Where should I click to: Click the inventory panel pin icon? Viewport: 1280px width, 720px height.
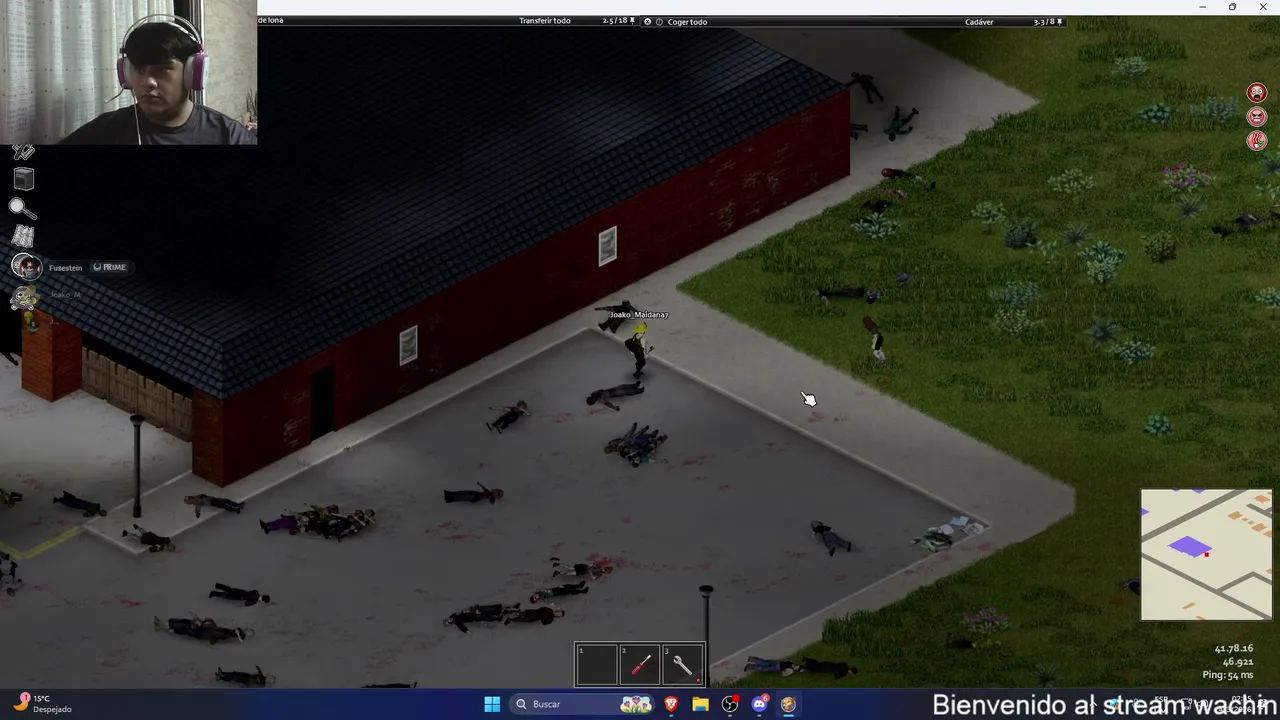(632, 21)
